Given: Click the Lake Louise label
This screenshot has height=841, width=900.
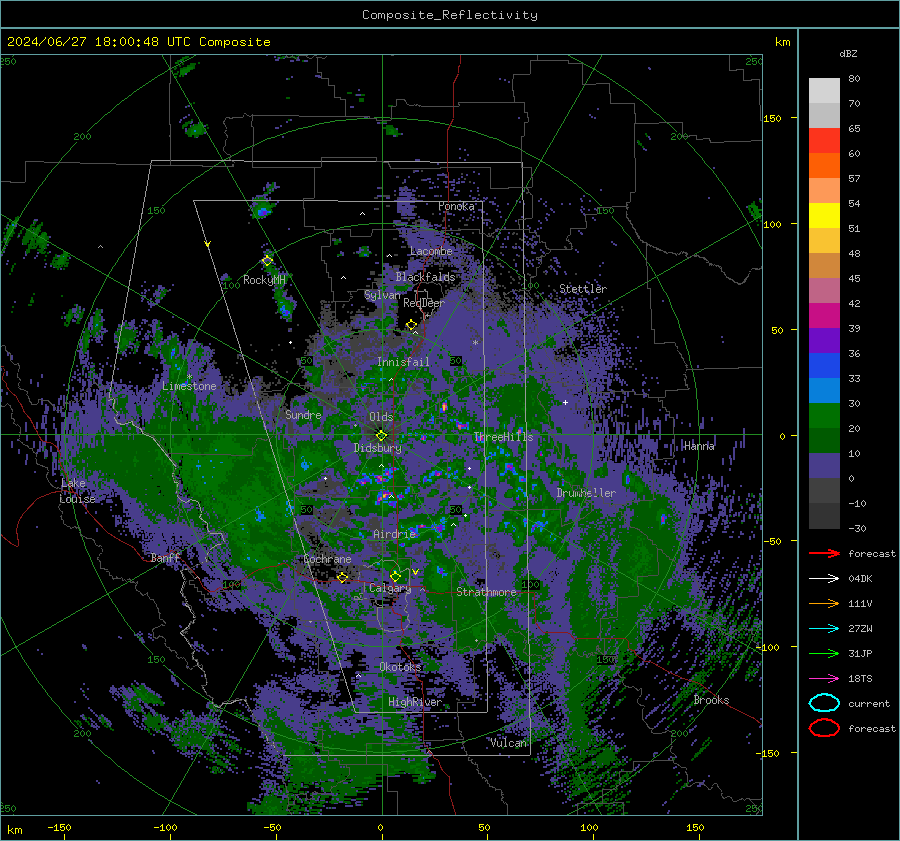Looking at the screenshot, I should 77,491.
